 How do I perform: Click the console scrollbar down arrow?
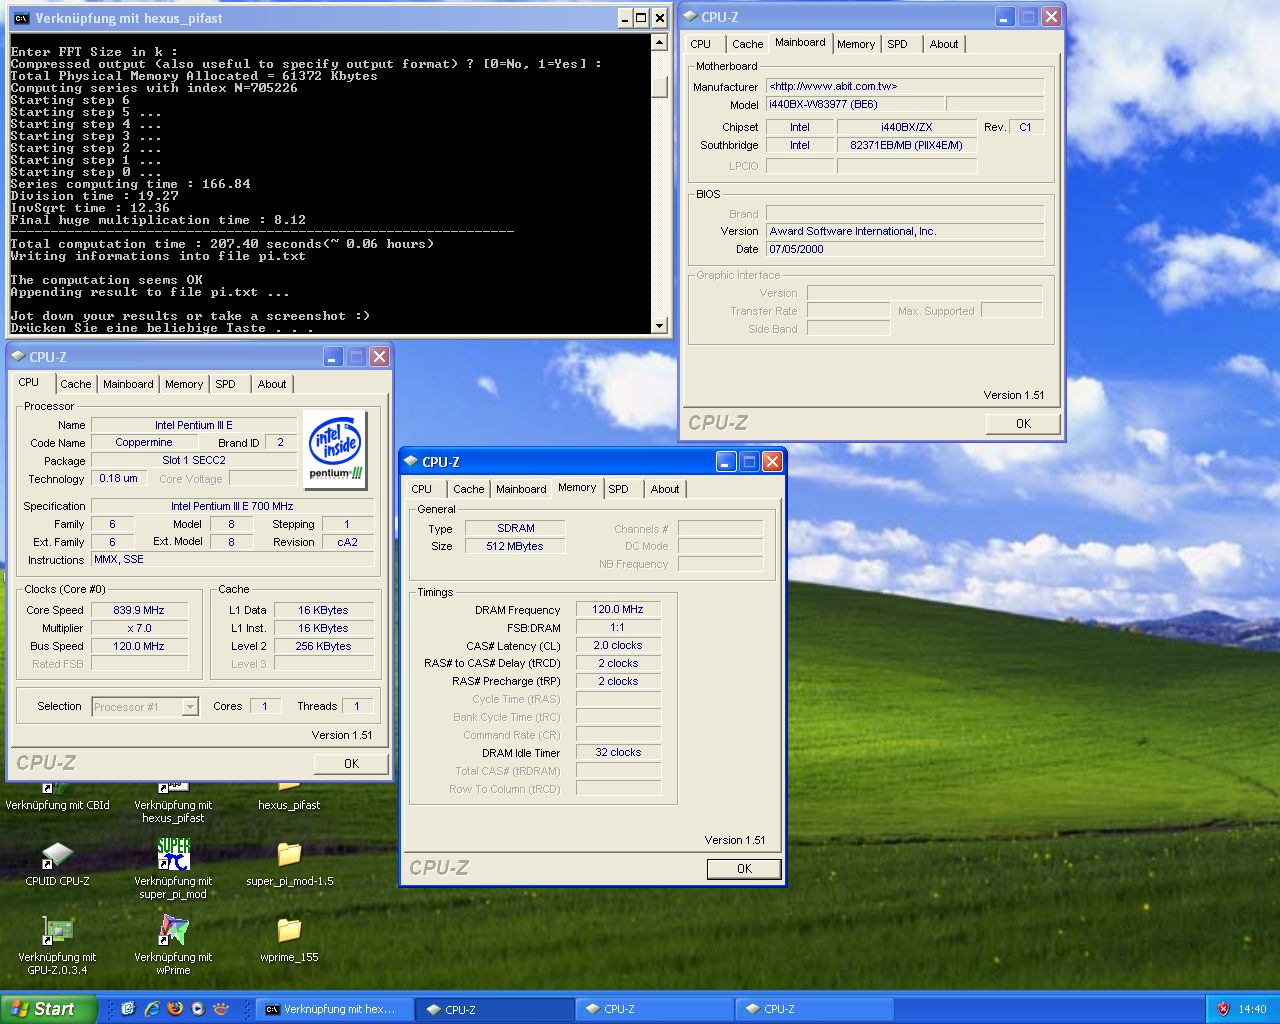coord(659,325)
